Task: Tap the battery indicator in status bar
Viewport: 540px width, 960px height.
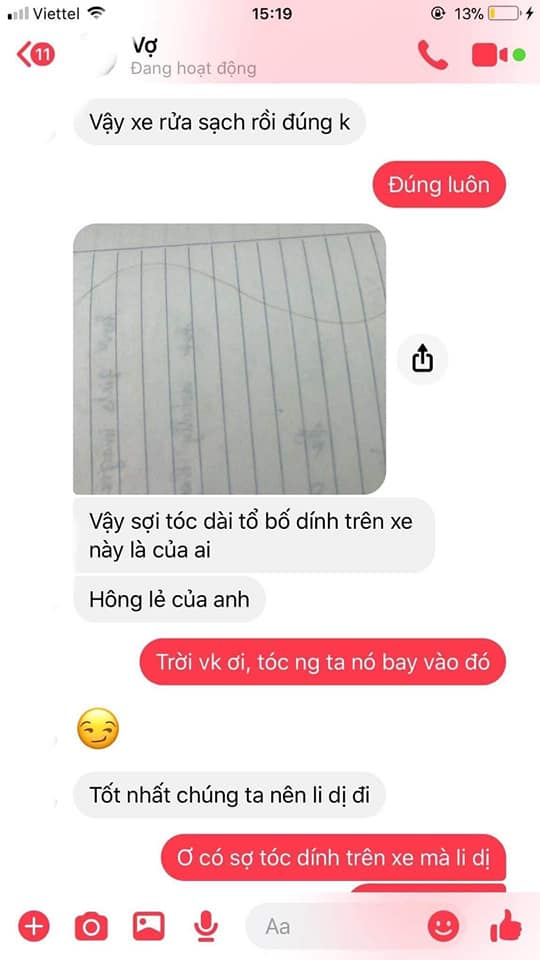Action: (504, 13)
